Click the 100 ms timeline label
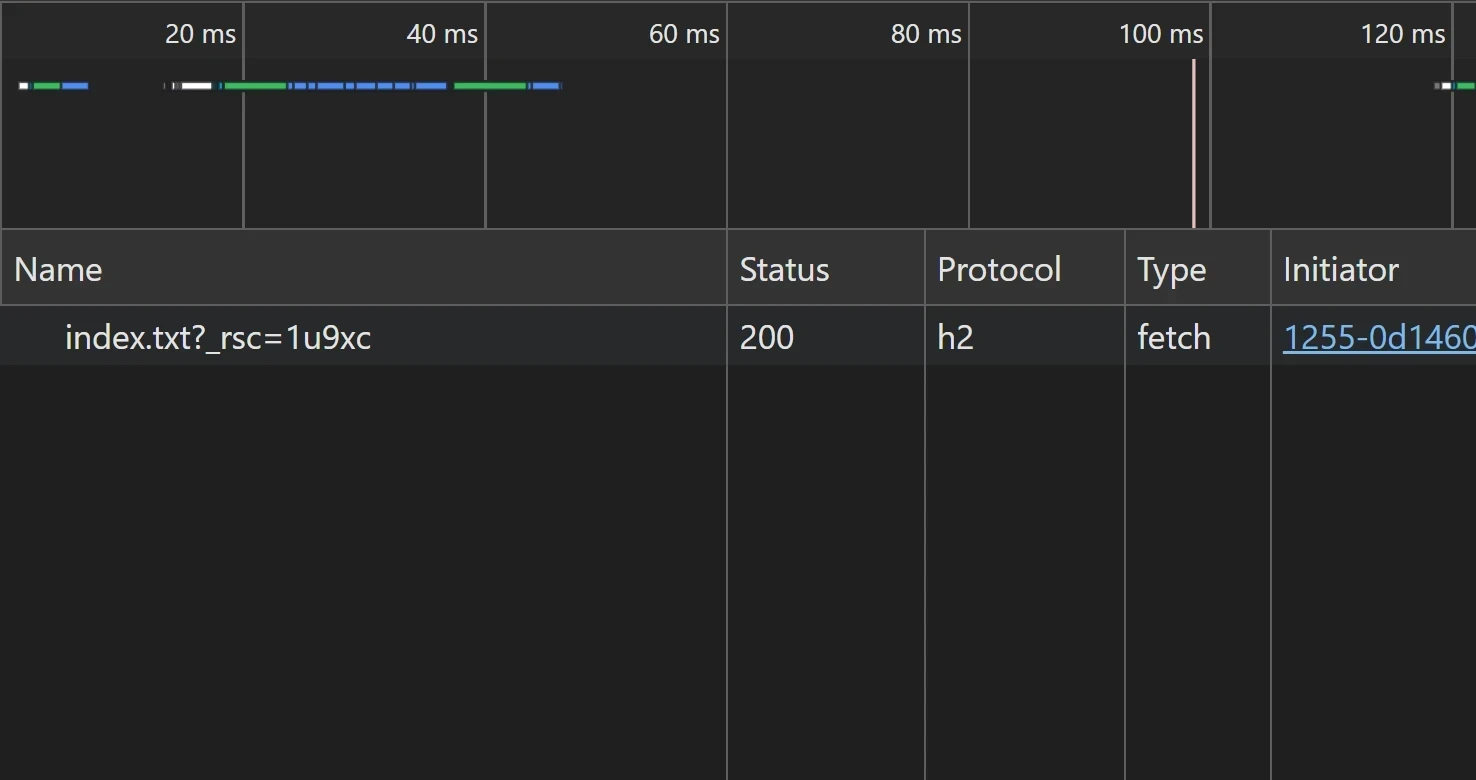 (x=1160, y=34)
